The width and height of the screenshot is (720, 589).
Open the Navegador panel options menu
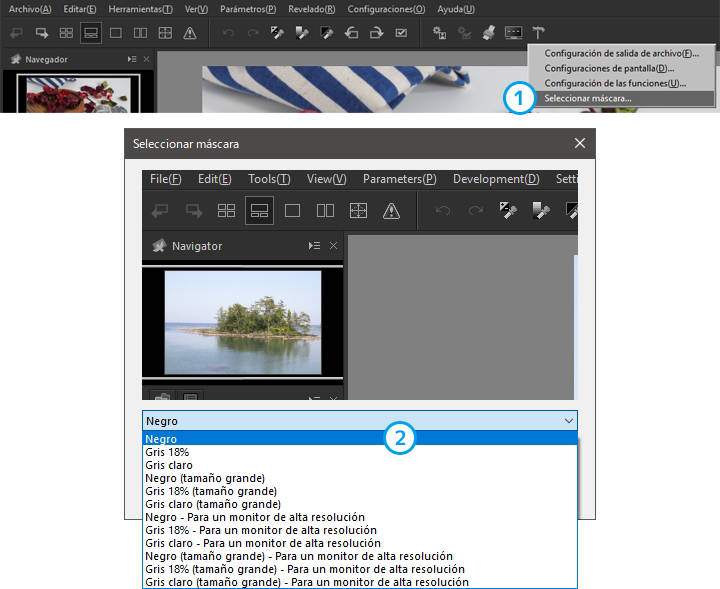point(132,60)
